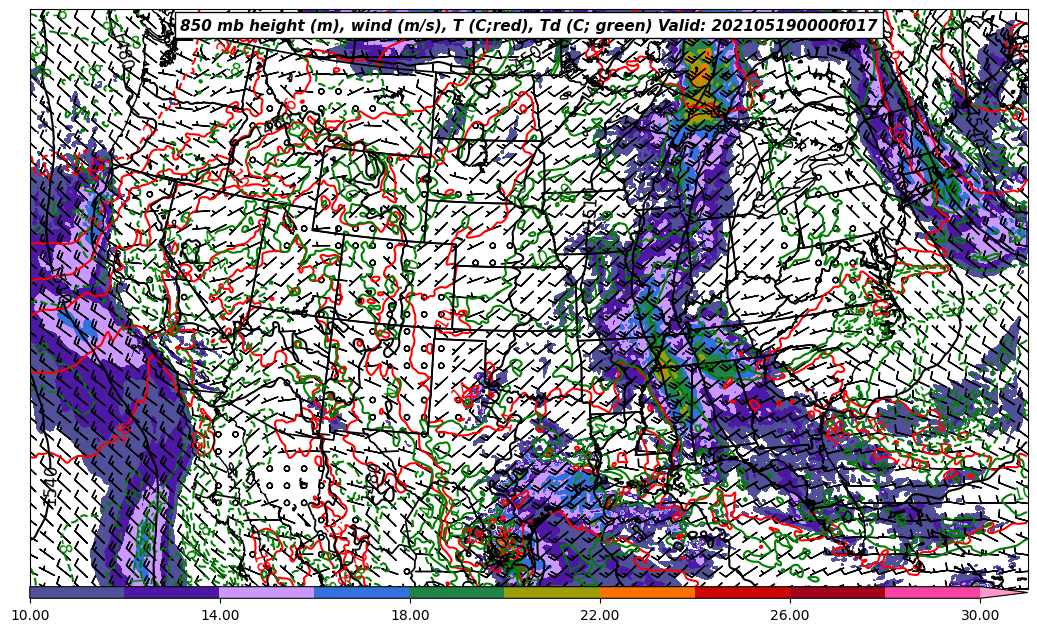Click the 30.00 colorbar tick label
This screenshot has height=632, width=1037.
click(980, 615)
